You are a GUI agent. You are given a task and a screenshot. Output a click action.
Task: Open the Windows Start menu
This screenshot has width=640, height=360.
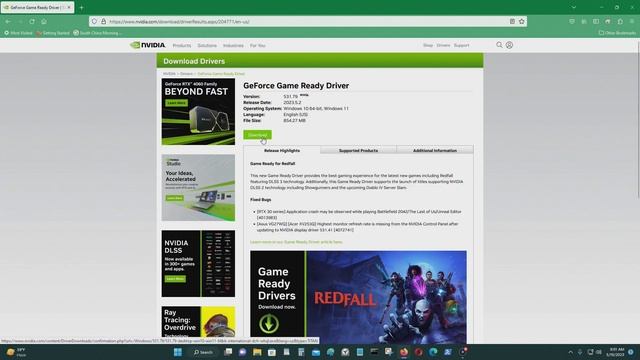pos(178,352)
